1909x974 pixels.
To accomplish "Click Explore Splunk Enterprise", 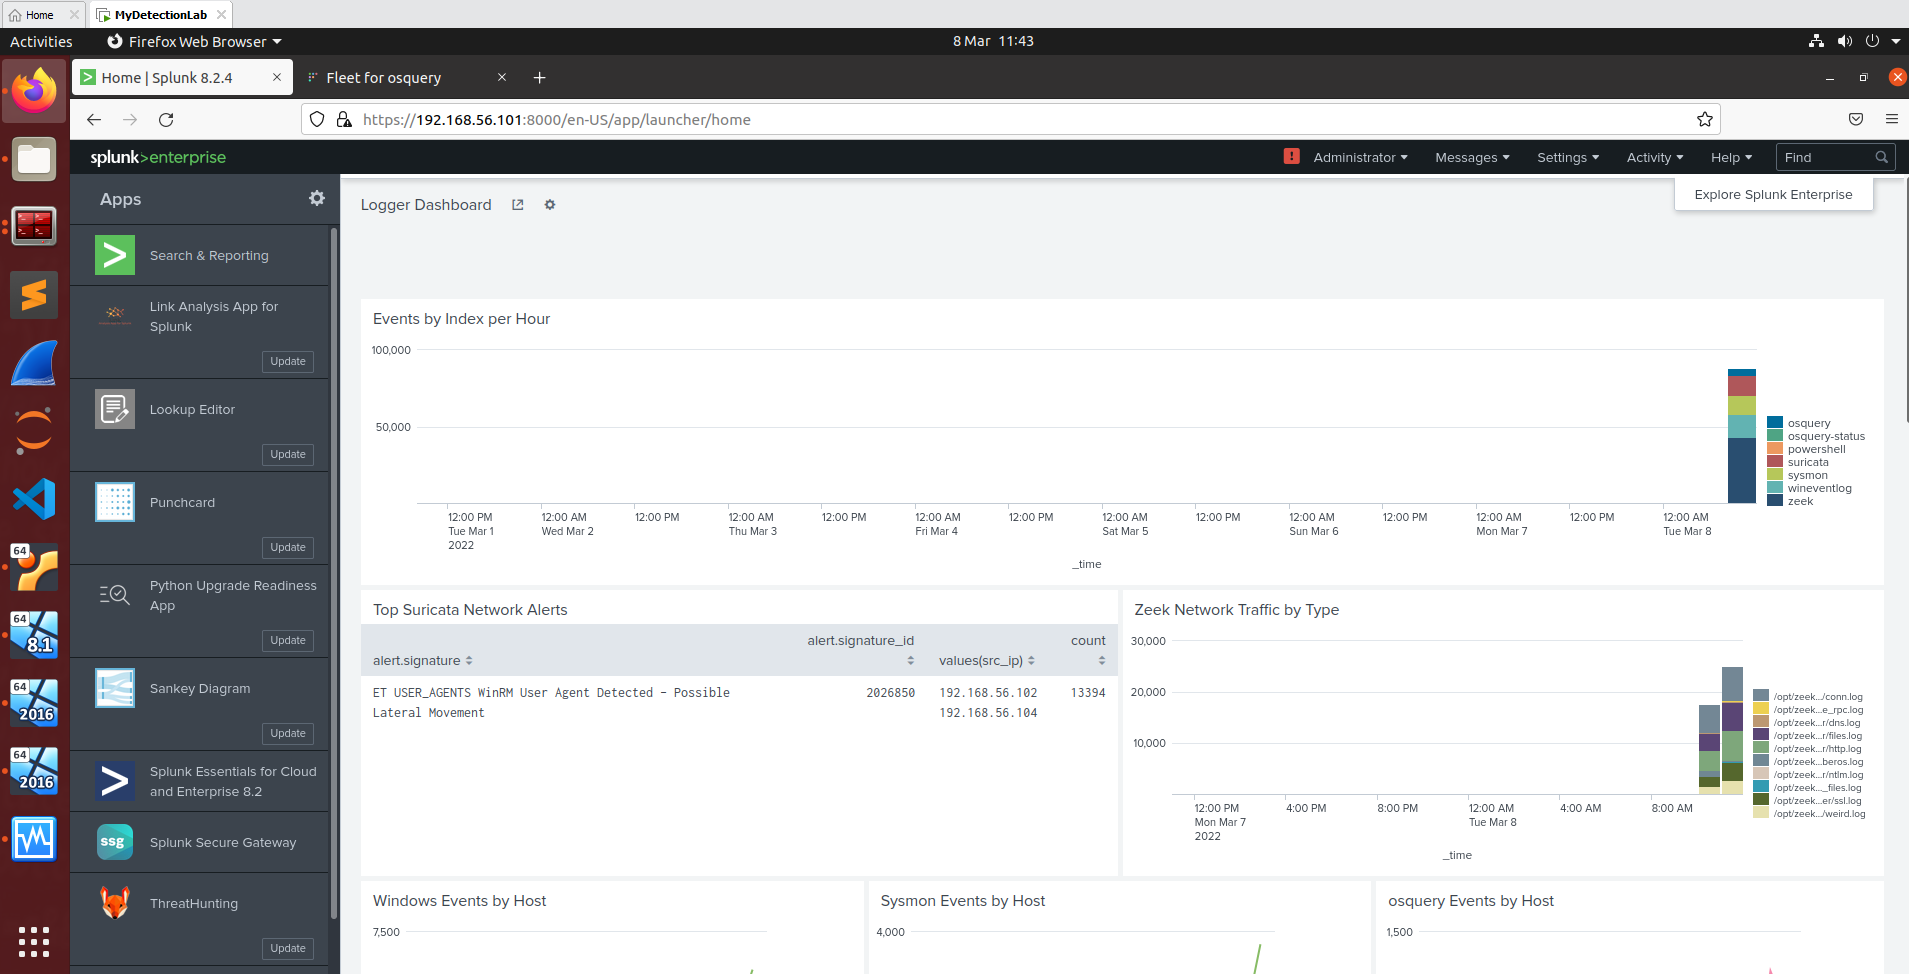I will (1773, 194).
